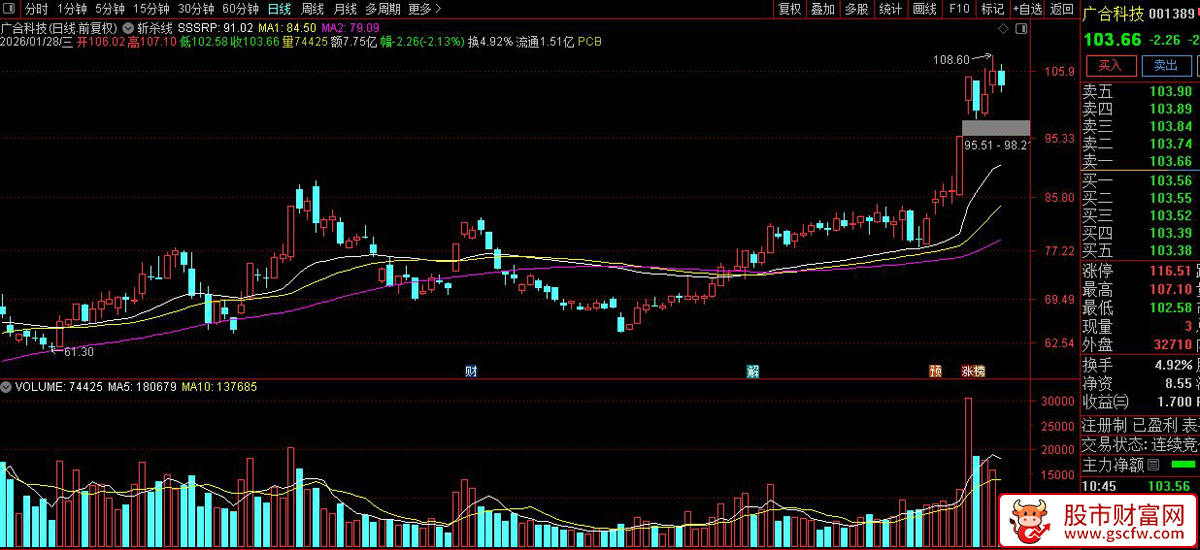
Task: Click the 卖三 price 103.84
Action: [1171, 126]
